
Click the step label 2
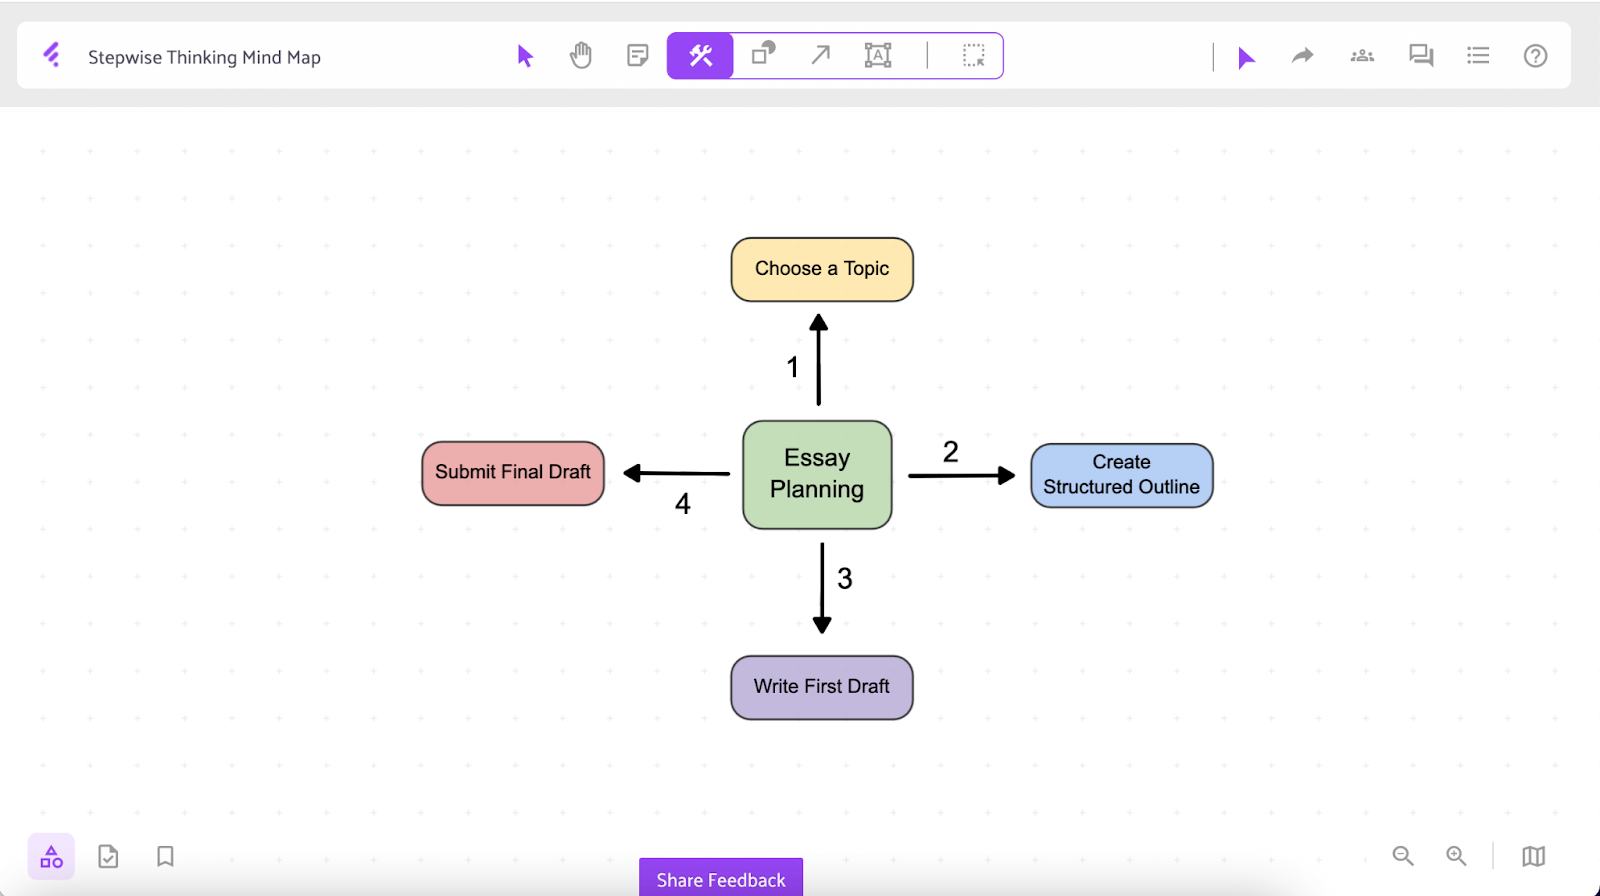point(951,452)
